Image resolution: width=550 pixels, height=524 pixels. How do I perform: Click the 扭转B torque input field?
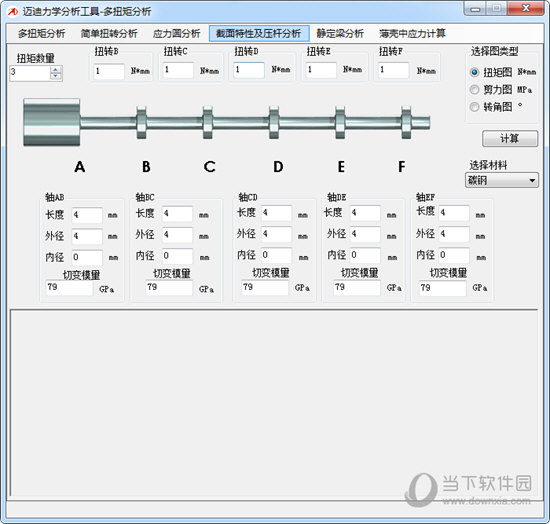pyautogui.click(x=109, y=71)
